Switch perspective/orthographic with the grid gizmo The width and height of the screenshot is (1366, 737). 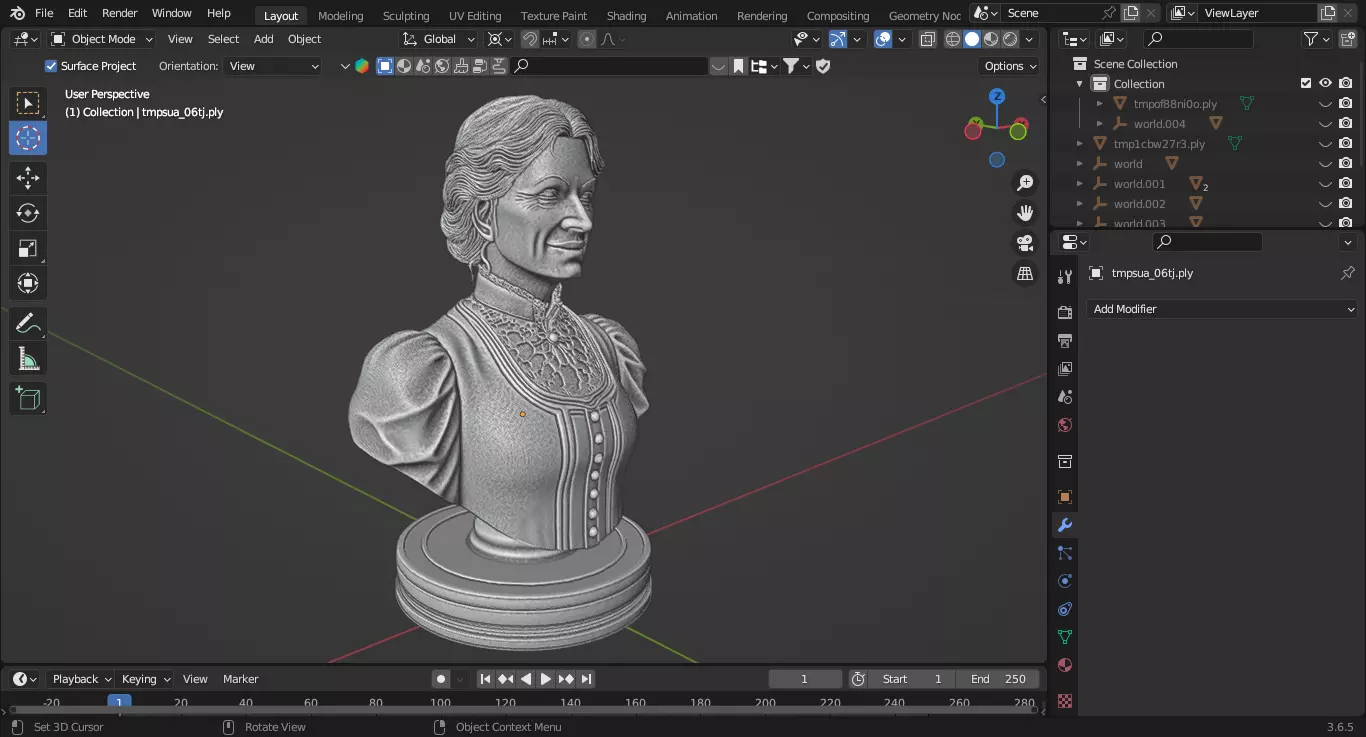pyautogui.click(x=1025, y=273)
